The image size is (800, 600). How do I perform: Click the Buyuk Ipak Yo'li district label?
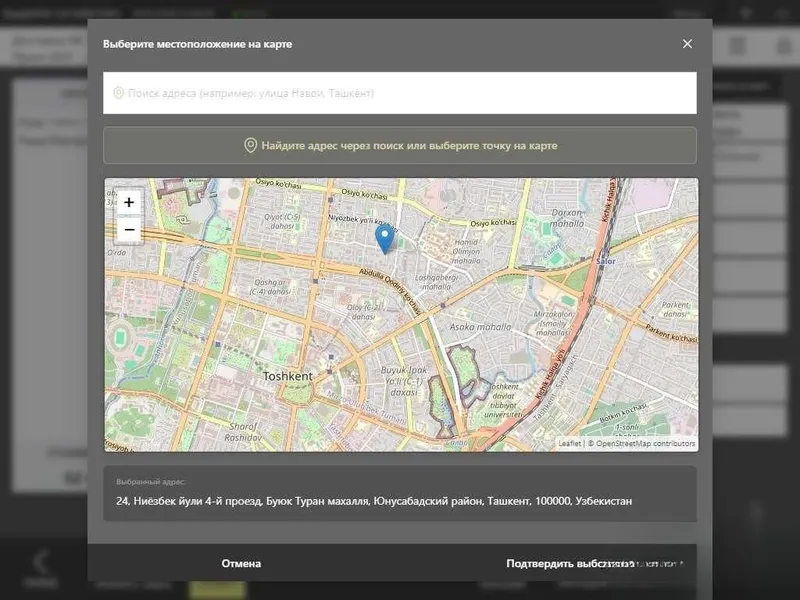pyautogui.click(x=404, y=381)
